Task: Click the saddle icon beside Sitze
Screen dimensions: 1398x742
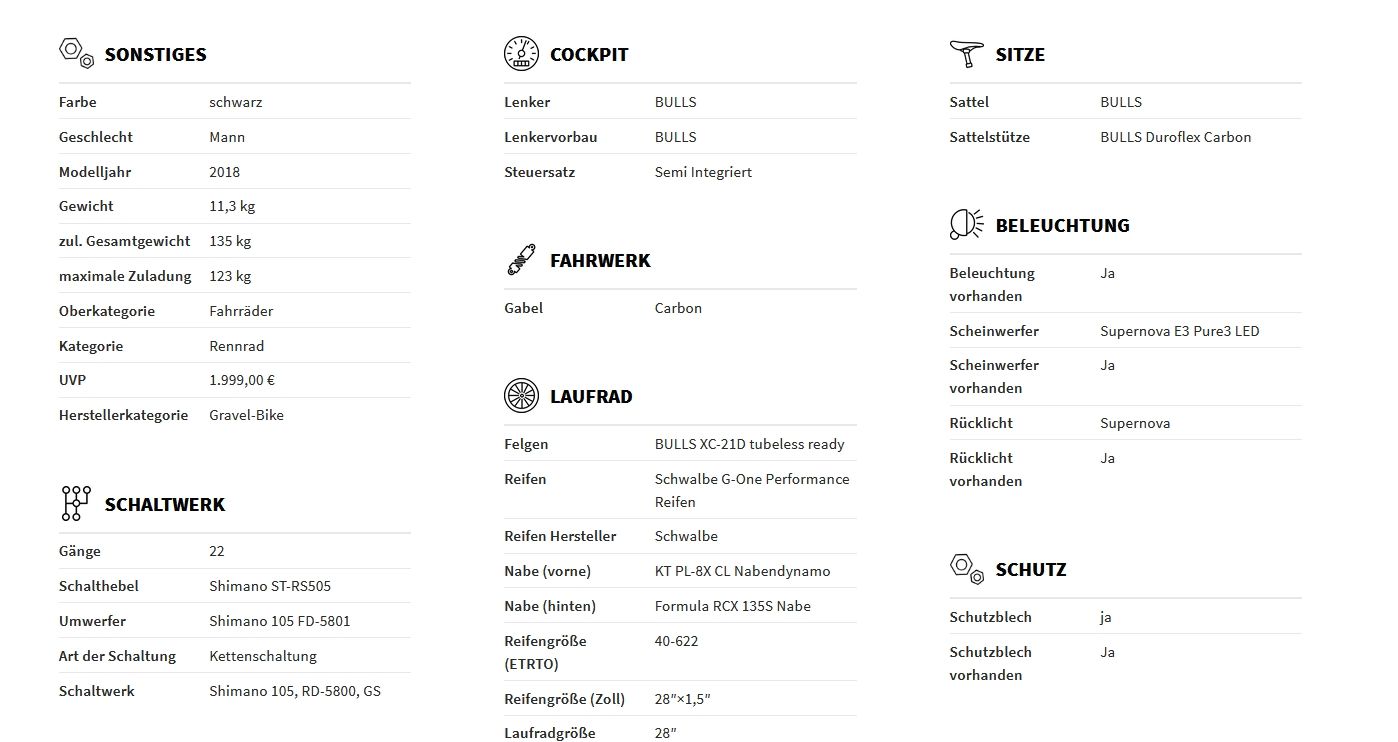Action: [966, 53]
